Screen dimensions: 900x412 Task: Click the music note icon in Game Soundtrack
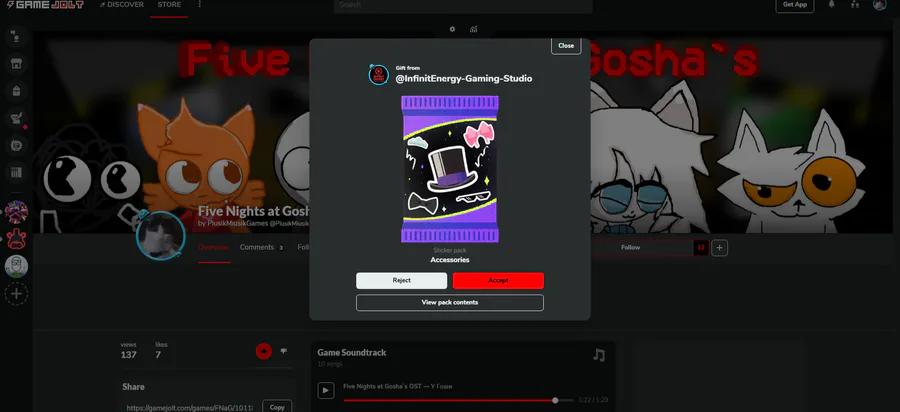(599, 355)
